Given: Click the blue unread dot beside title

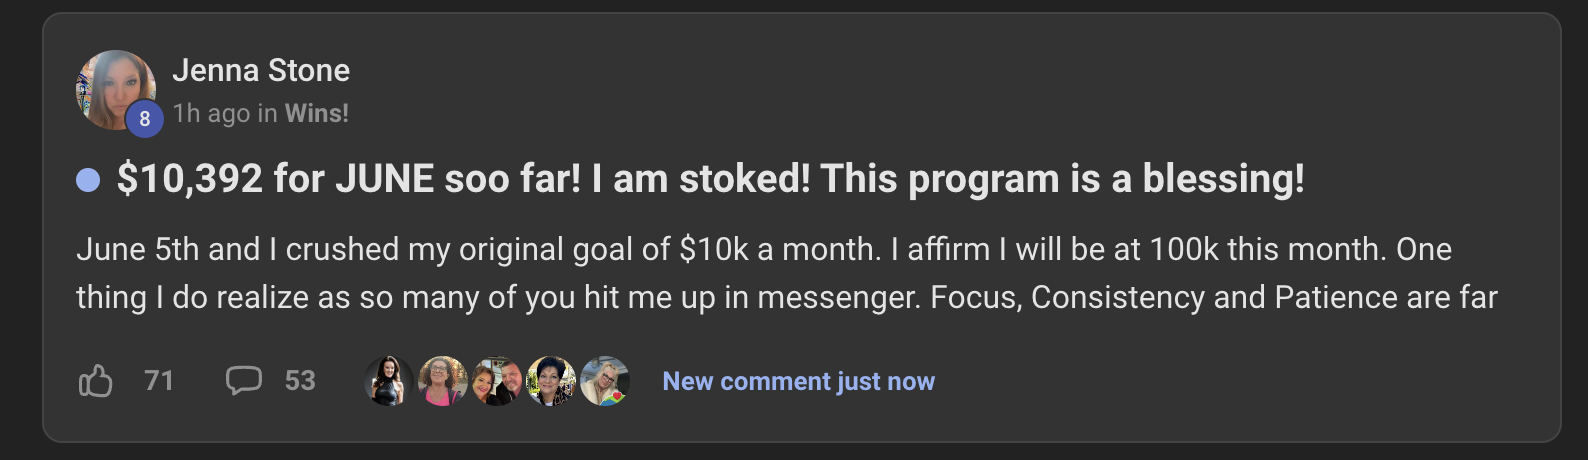Looking at the screenshot, I should click(x=88, y=180).
